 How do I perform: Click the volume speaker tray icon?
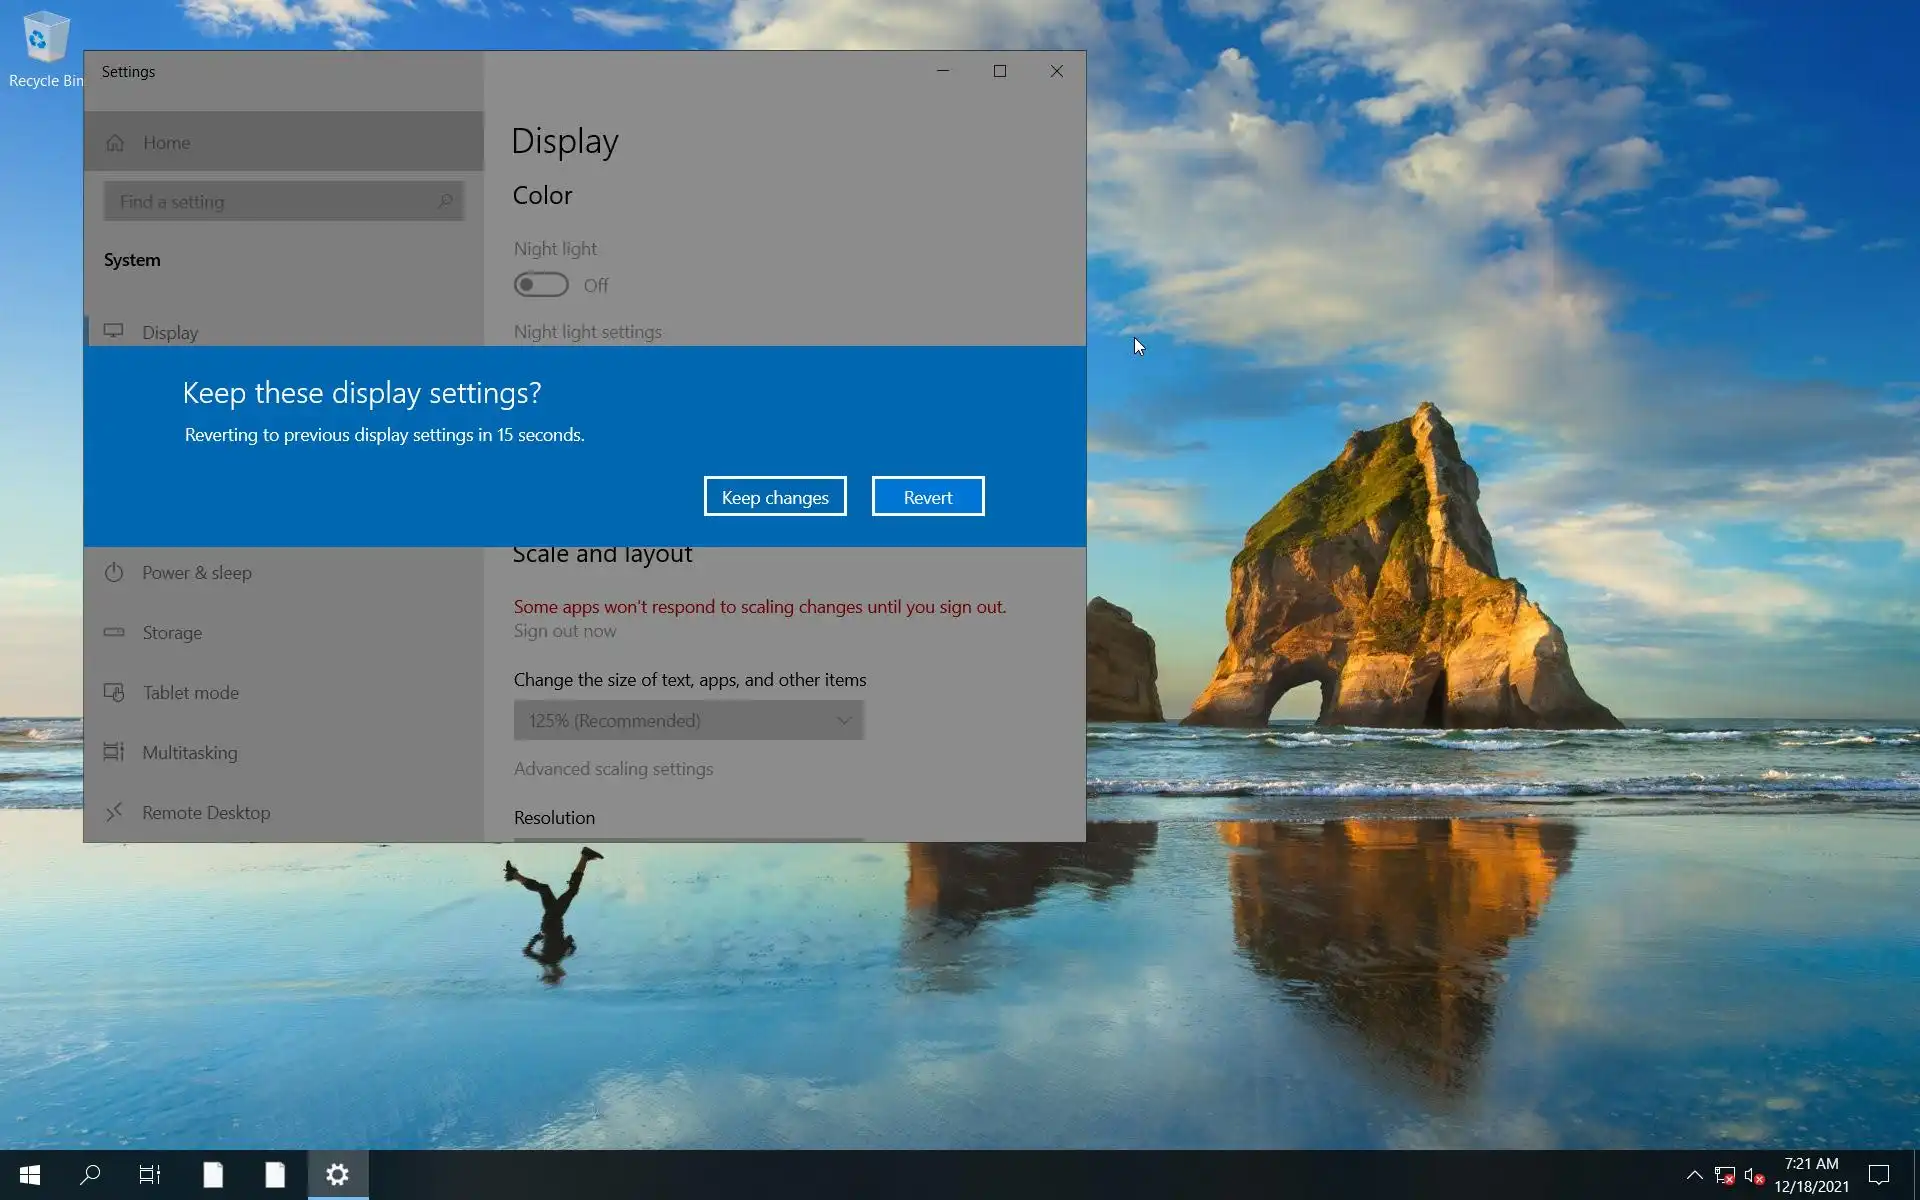(x=1753, y=1176)
